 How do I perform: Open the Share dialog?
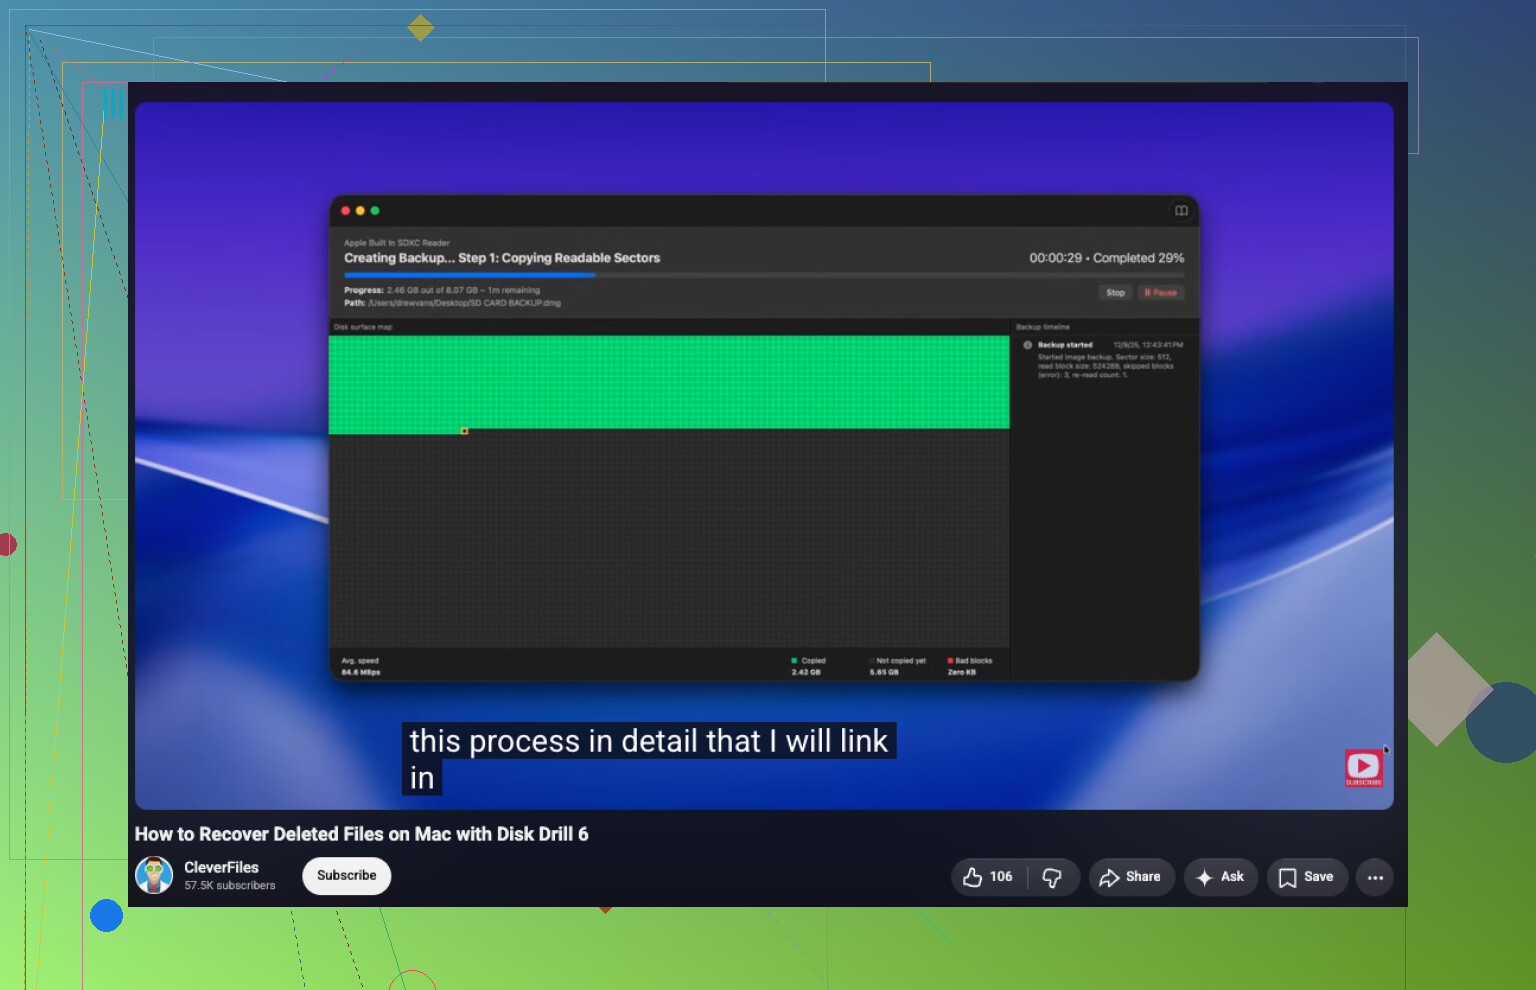tap(1131, 877)
